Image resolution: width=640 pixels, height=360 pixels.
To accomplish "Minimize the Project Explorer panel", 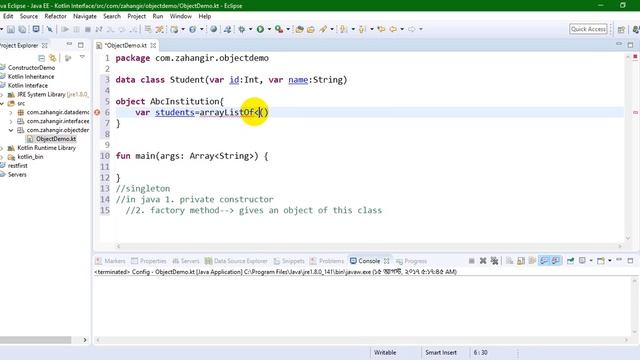I will point(69,44).
